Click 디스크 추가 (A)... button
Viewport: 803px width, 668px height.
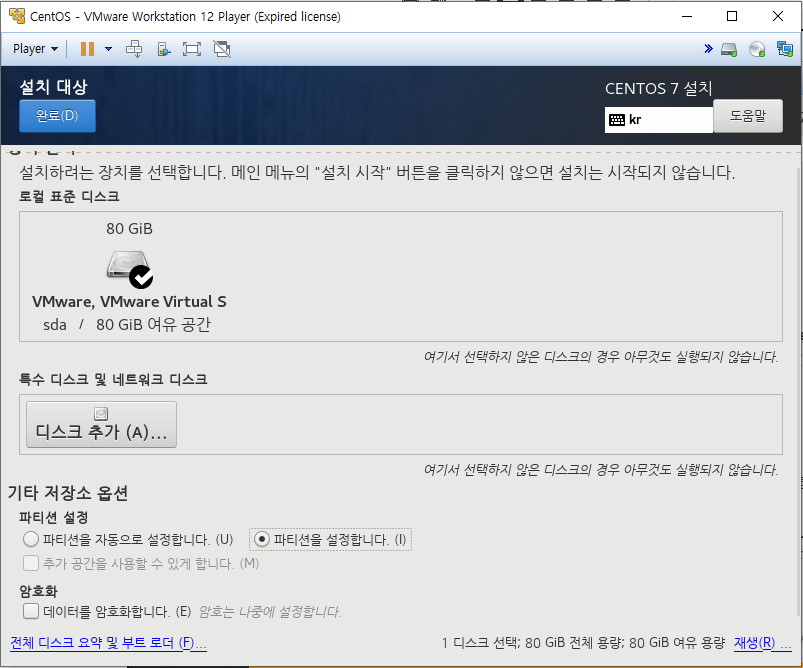tap(101, 425)
